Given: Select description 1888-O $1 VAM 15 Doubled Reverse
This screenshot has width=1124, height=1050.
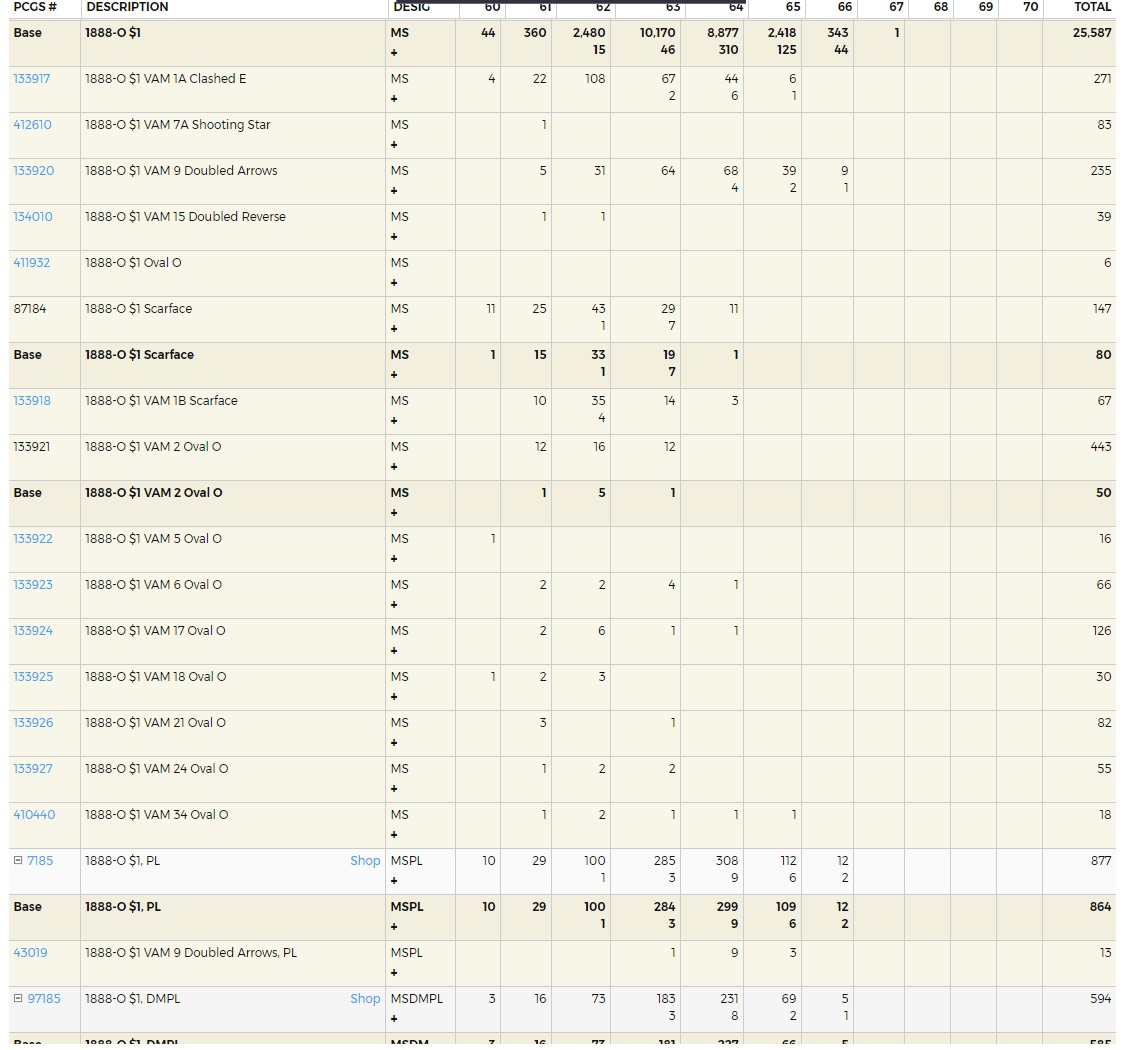Looking at the screenshot, I should tap(185, 216).
